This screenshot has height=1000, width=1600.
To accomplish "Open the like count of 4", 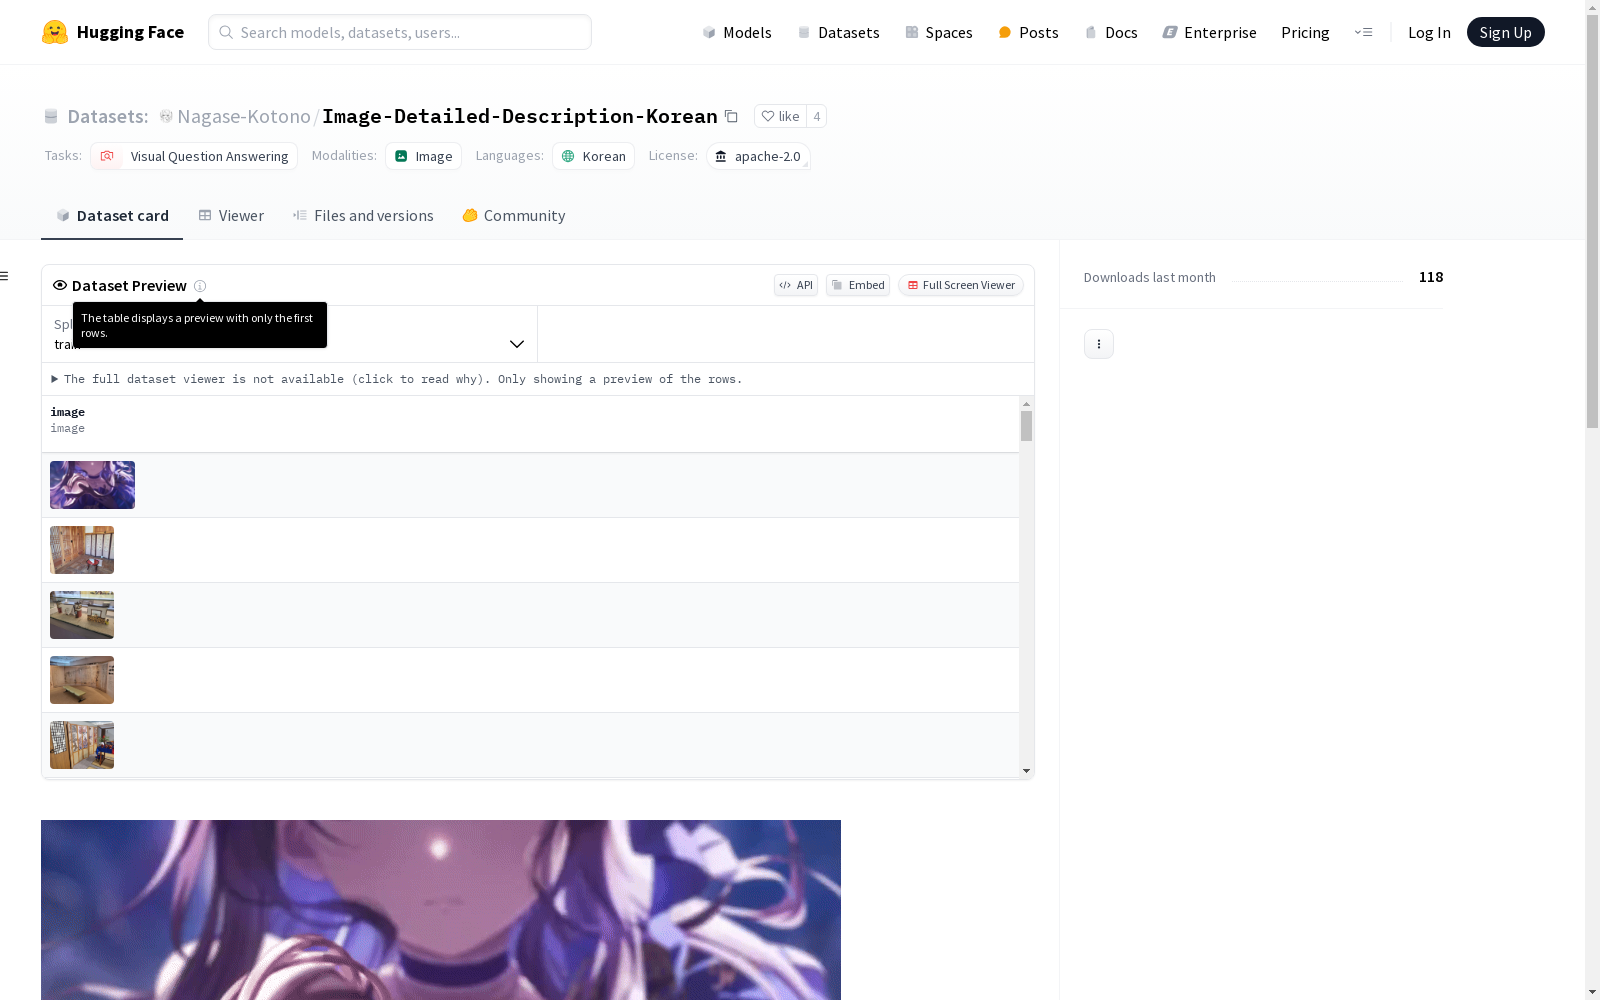I will click(x=816, y=116).
